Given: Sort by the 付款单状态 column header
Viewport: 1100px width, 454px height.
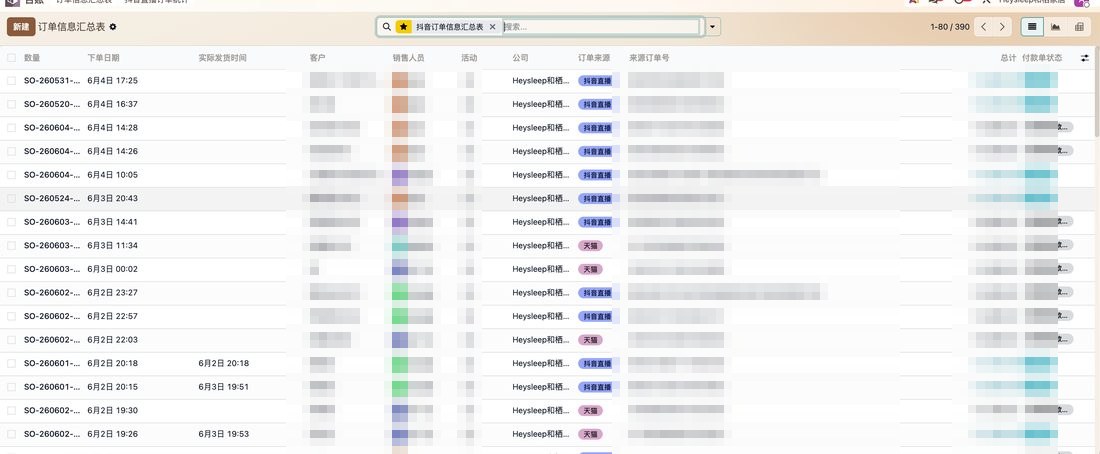Looking at the screenshot, I should [x=1042, y=58].
